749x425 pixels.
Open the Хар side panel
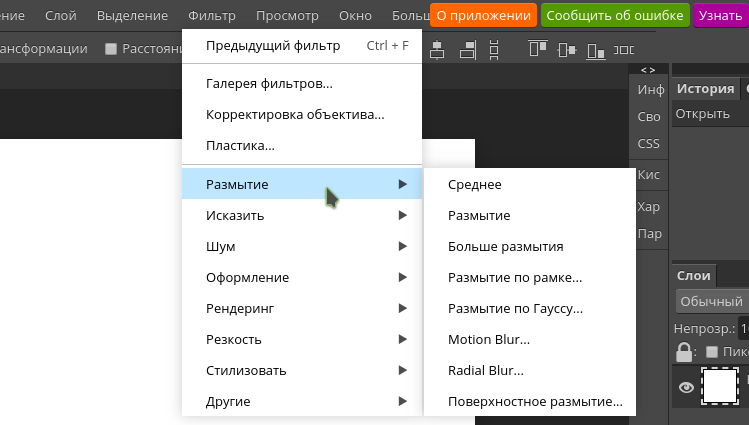pyautogui.click(x=648, y=207)
